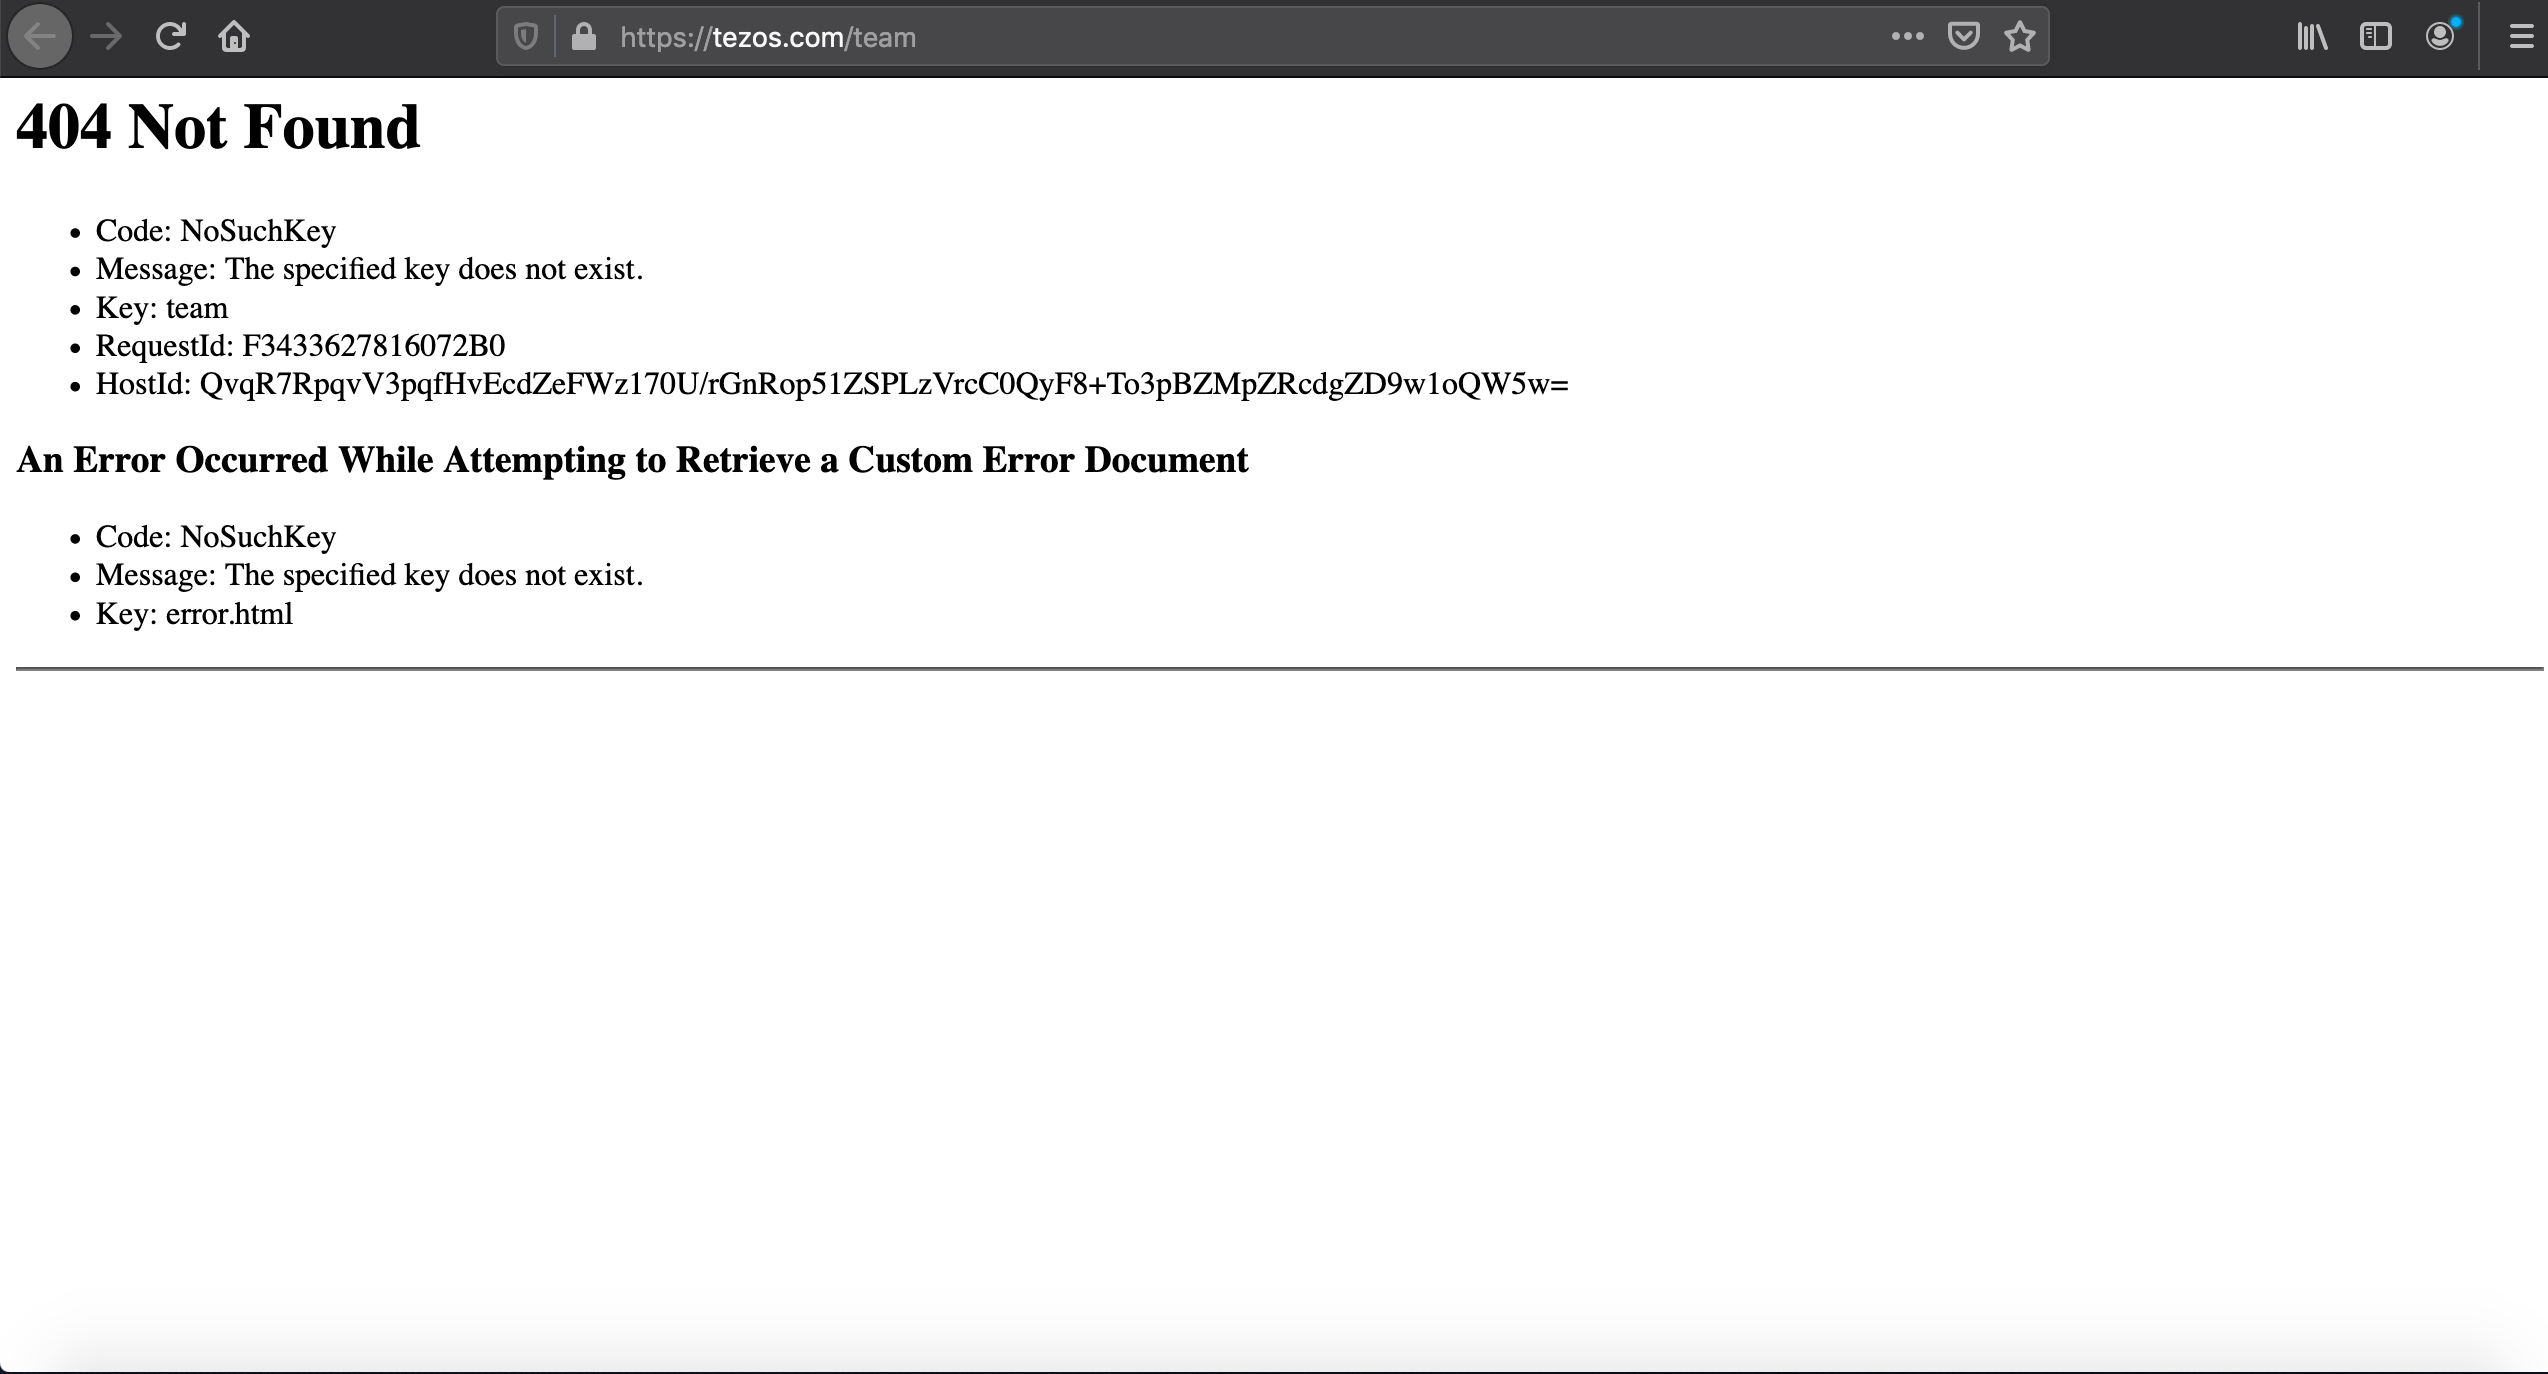
Task: Select the 404 Not Found heading
Action: click(218, 127)
